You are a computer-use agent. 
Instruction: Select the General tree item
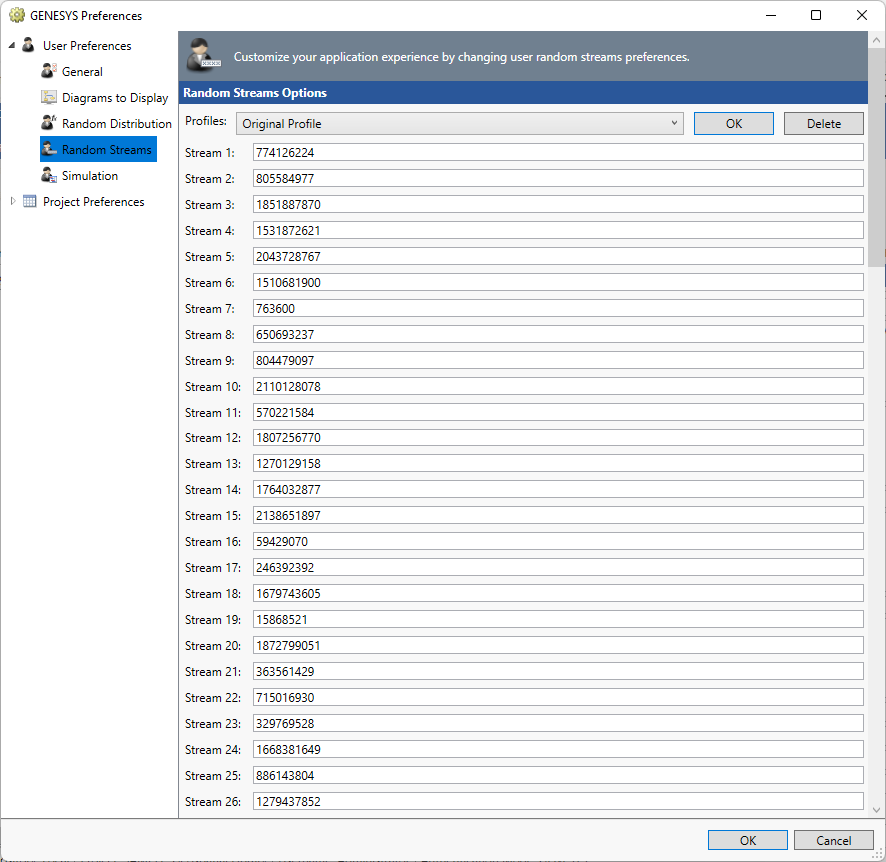coord(82,72)
